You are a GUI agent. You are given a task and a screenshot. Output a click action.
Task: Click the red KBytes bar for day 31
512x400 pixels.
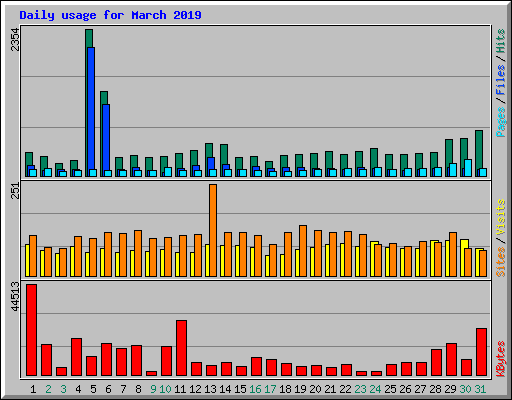[481, 352]
